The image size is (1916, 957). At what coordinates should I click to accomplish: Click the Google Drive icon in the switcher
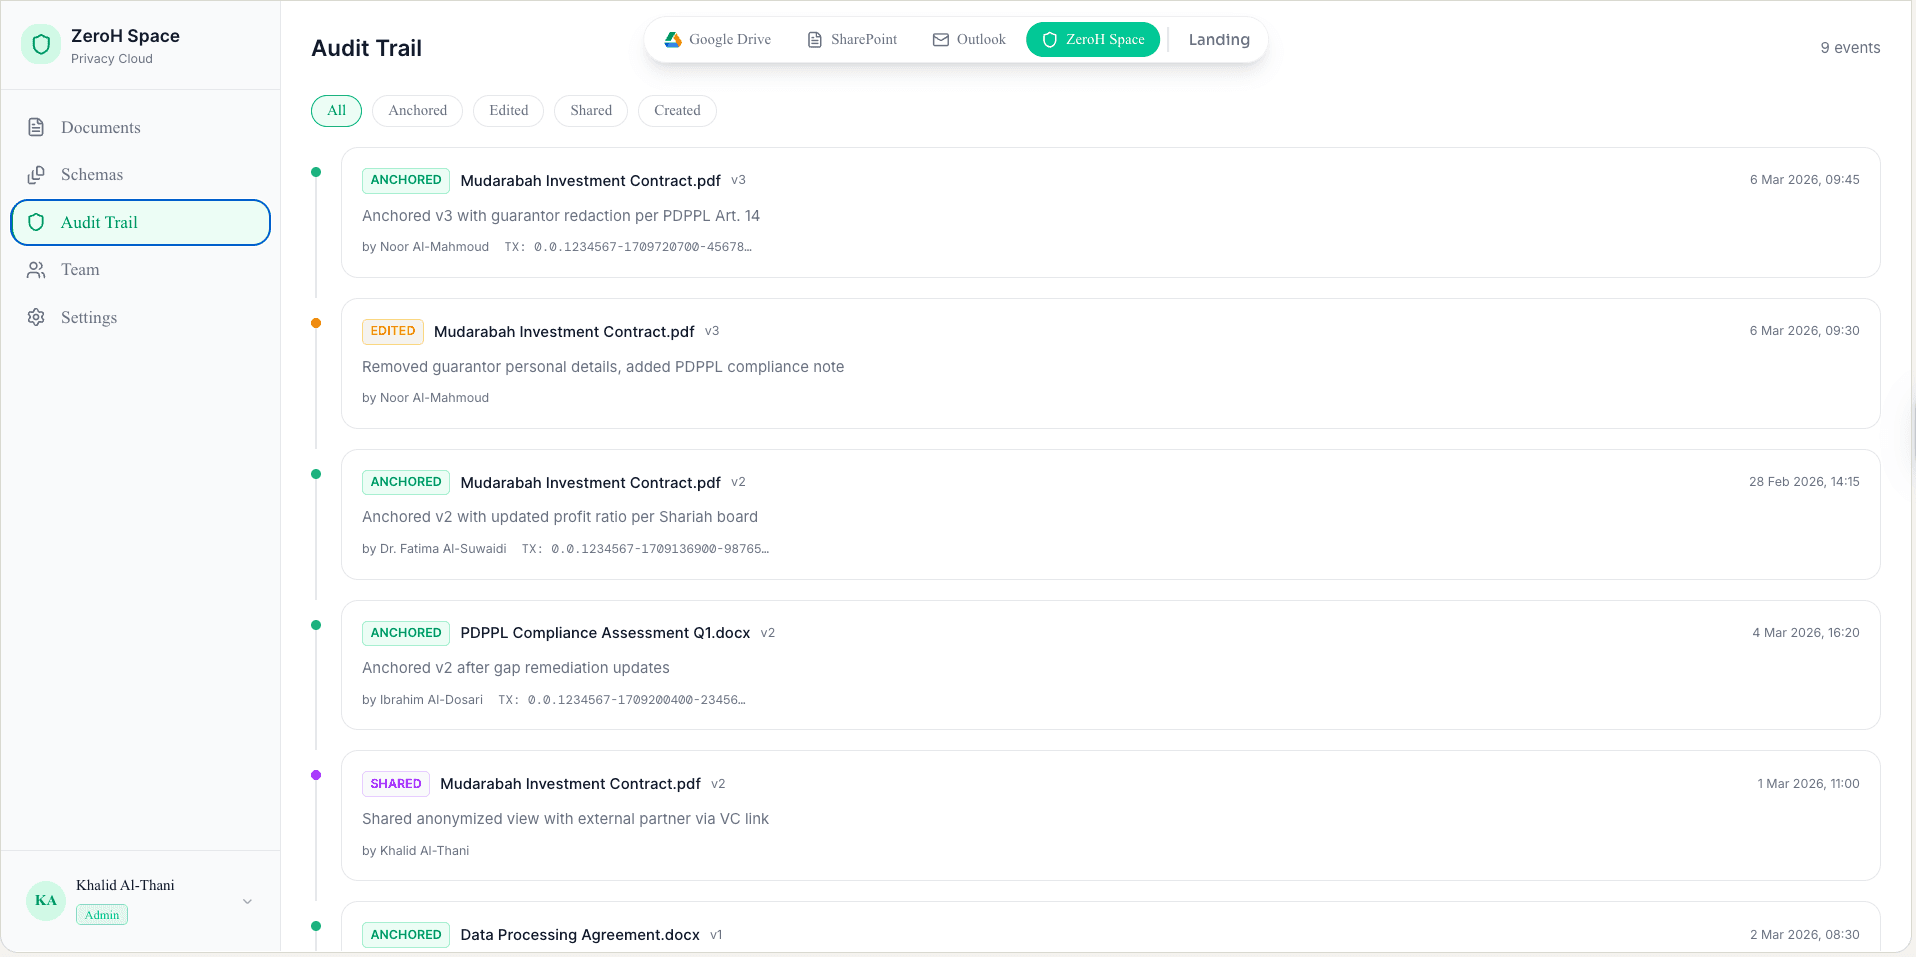pos(673,39)
